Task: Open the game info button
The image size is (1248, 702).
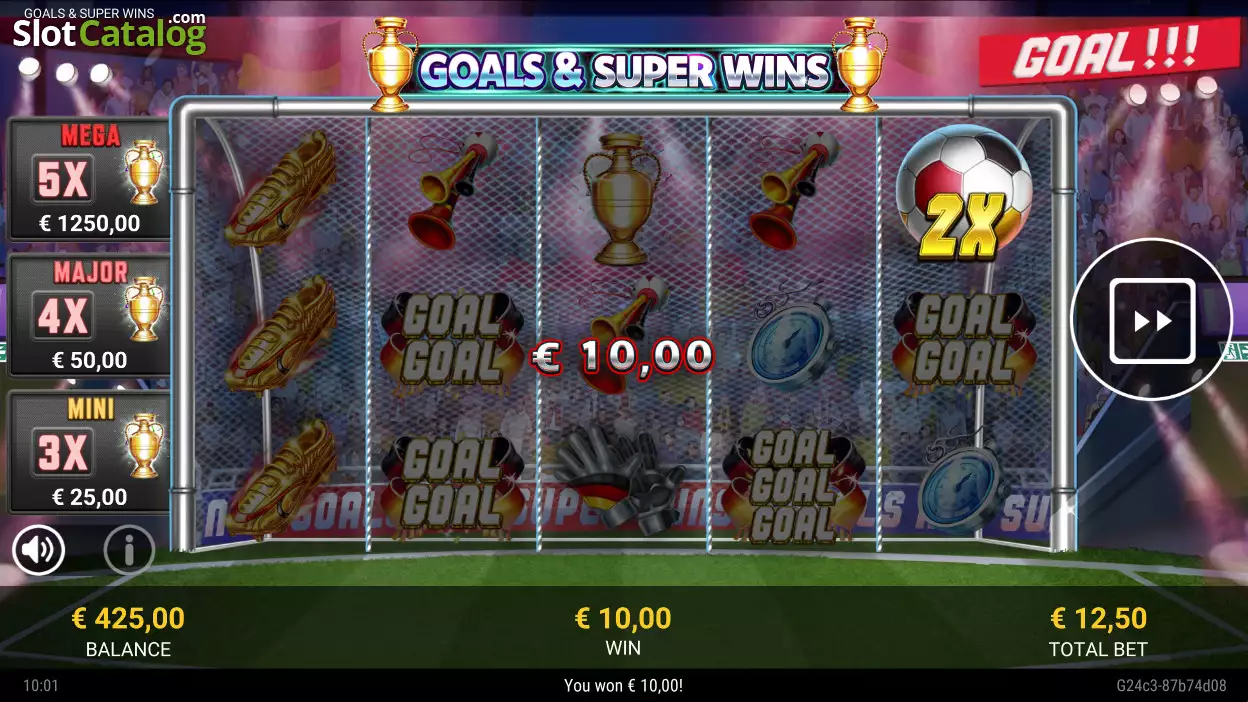Action: click(129, 549)
